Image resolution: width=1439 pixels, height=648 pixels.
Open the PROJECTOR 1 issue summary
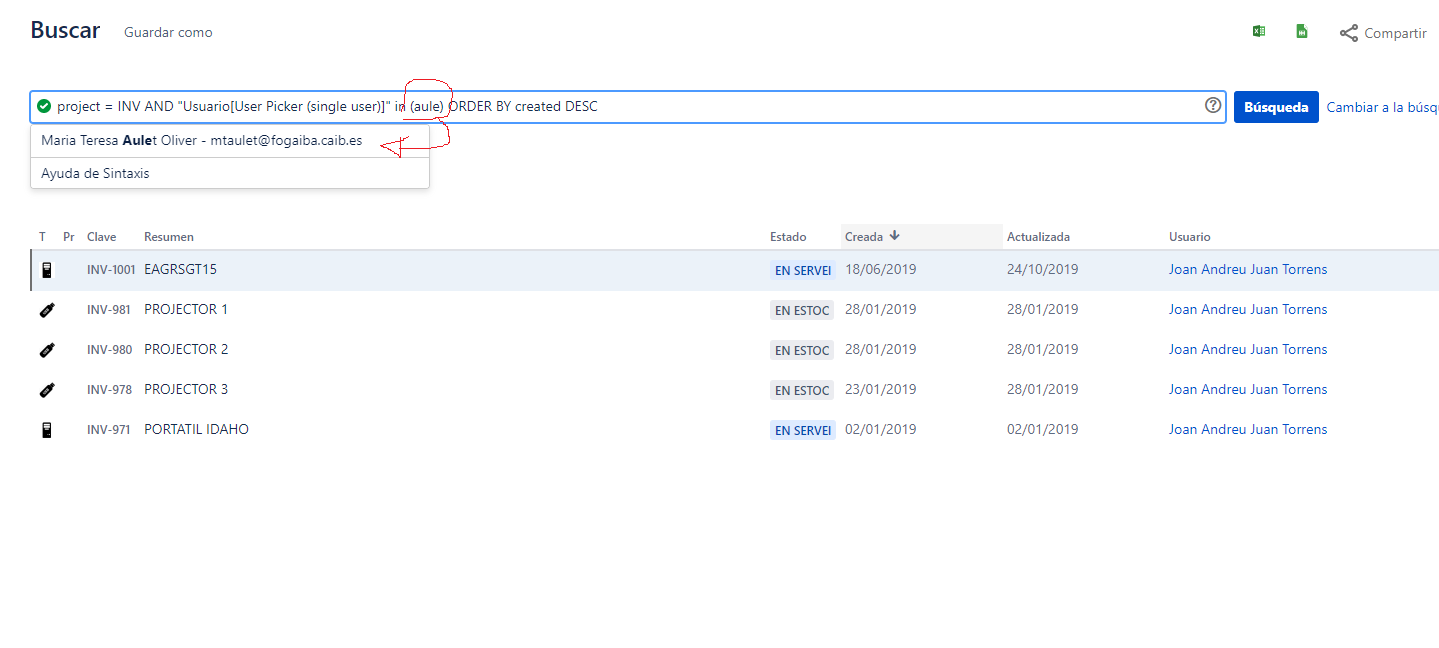pyautogui.click(x=186, y=309)
